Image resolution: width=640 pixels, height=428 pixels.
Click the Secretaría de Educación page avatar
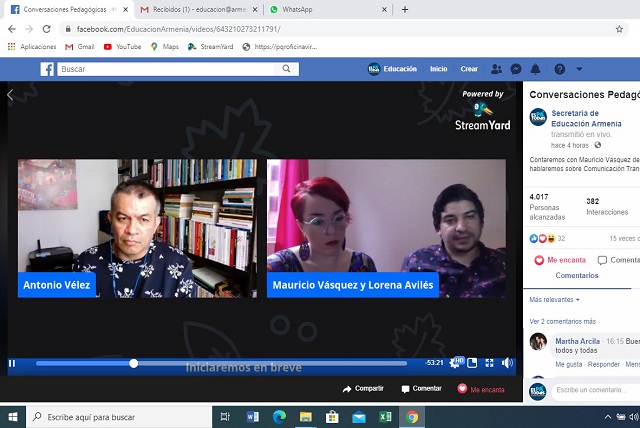[538, 117]
